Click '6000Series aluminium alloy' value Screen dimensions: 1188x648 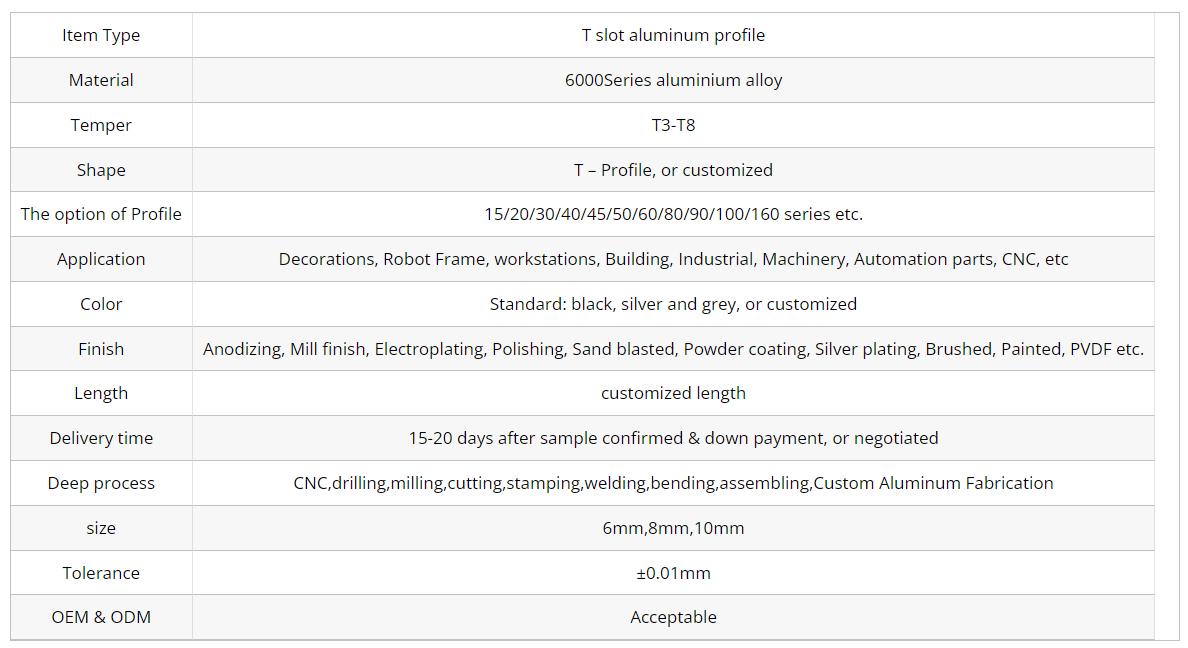pyautogui.click(x=673, y=80)
